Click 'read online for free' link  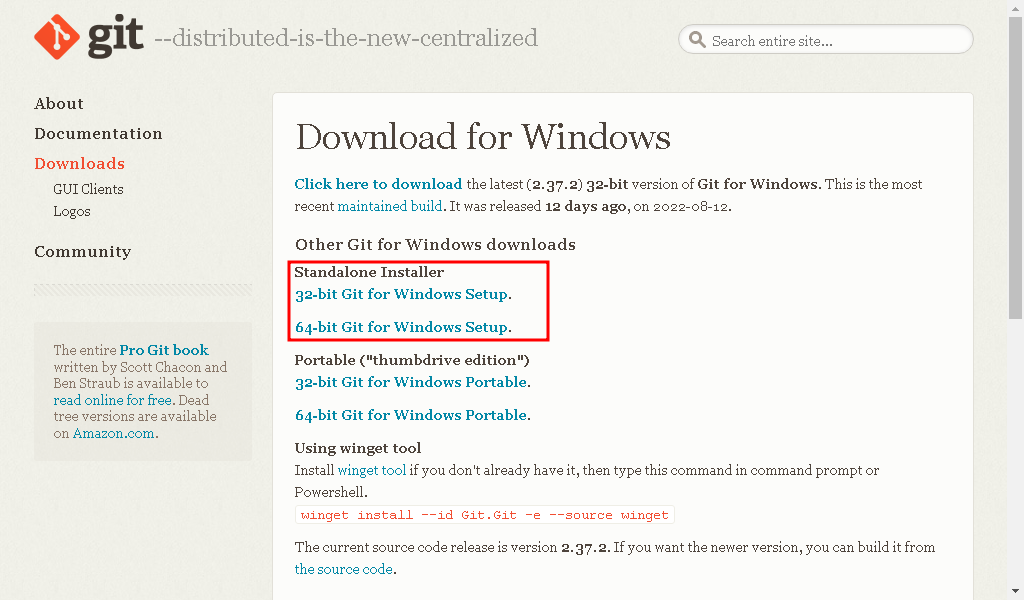pyautogui.click(x=113, y=400)
